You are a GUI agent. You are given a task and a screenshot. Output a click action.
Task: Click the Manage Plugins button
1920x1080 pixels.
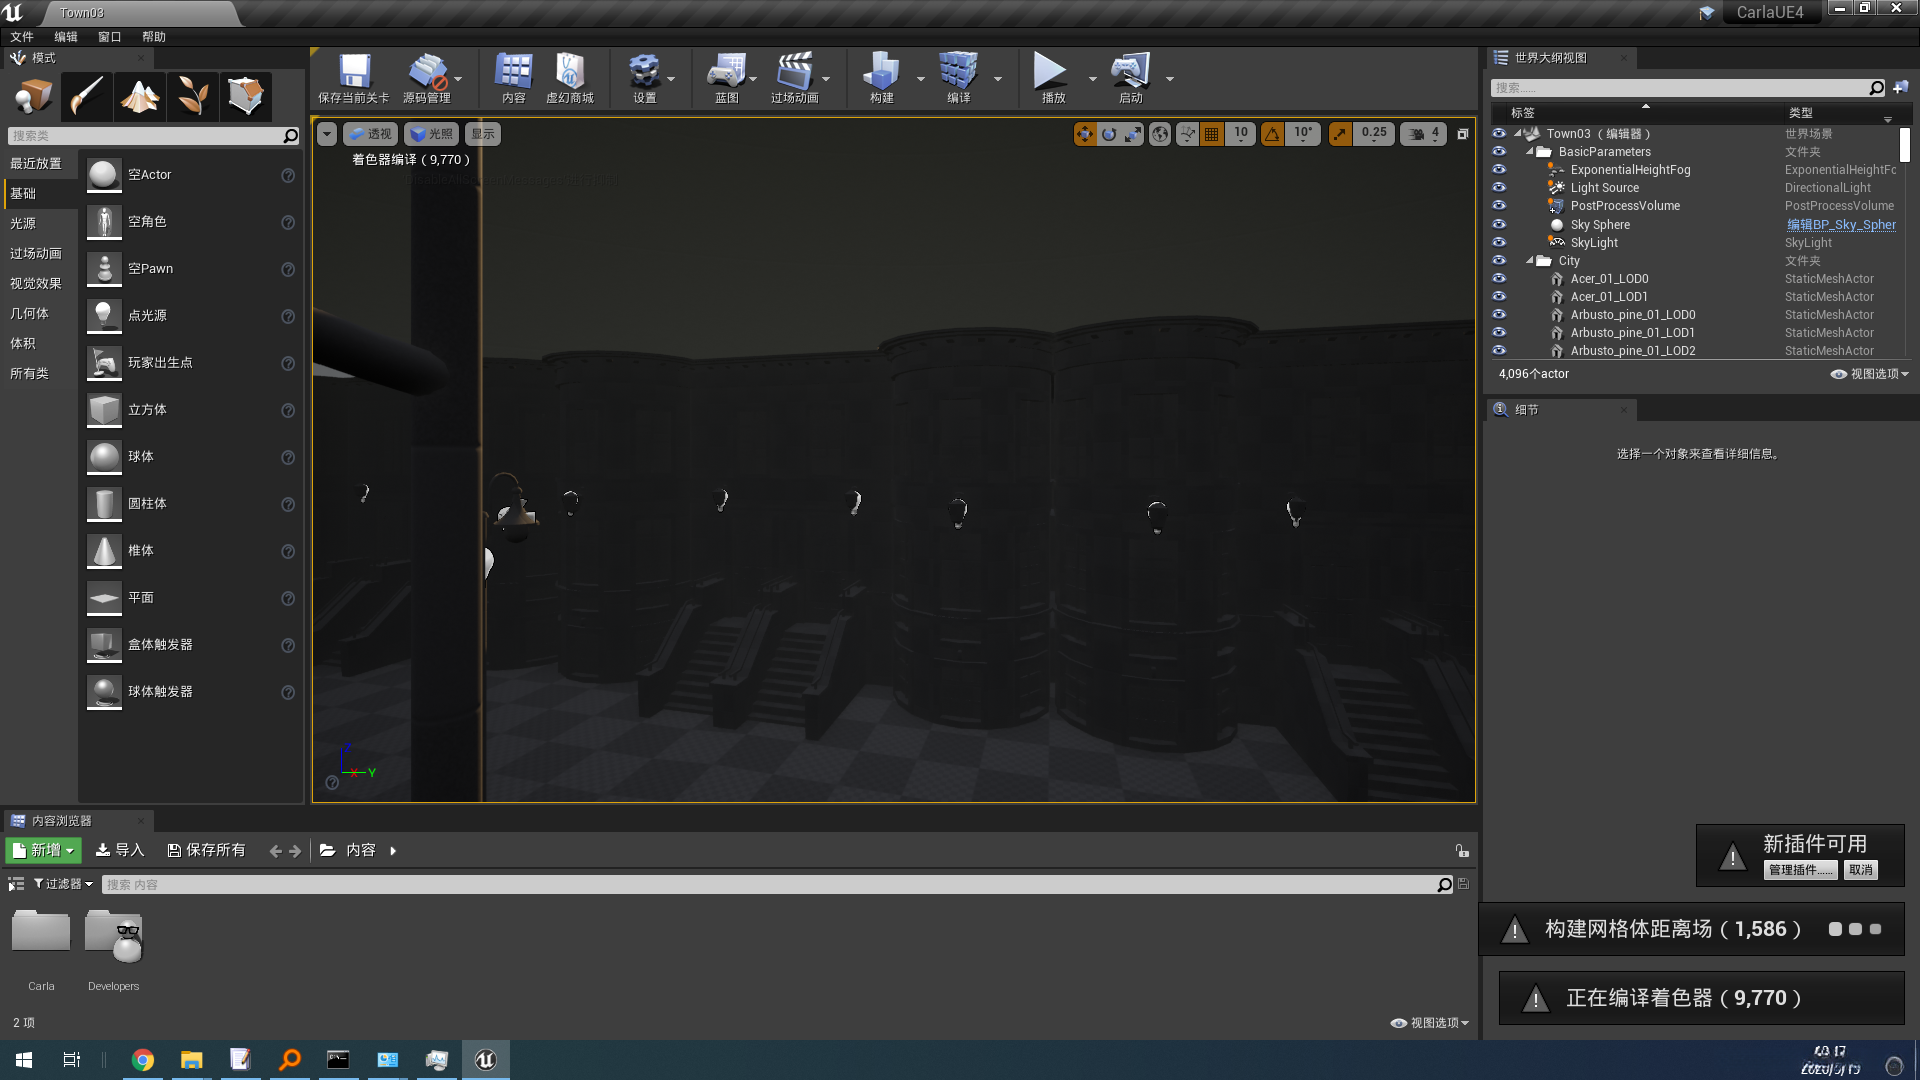tap(1800, 870)
